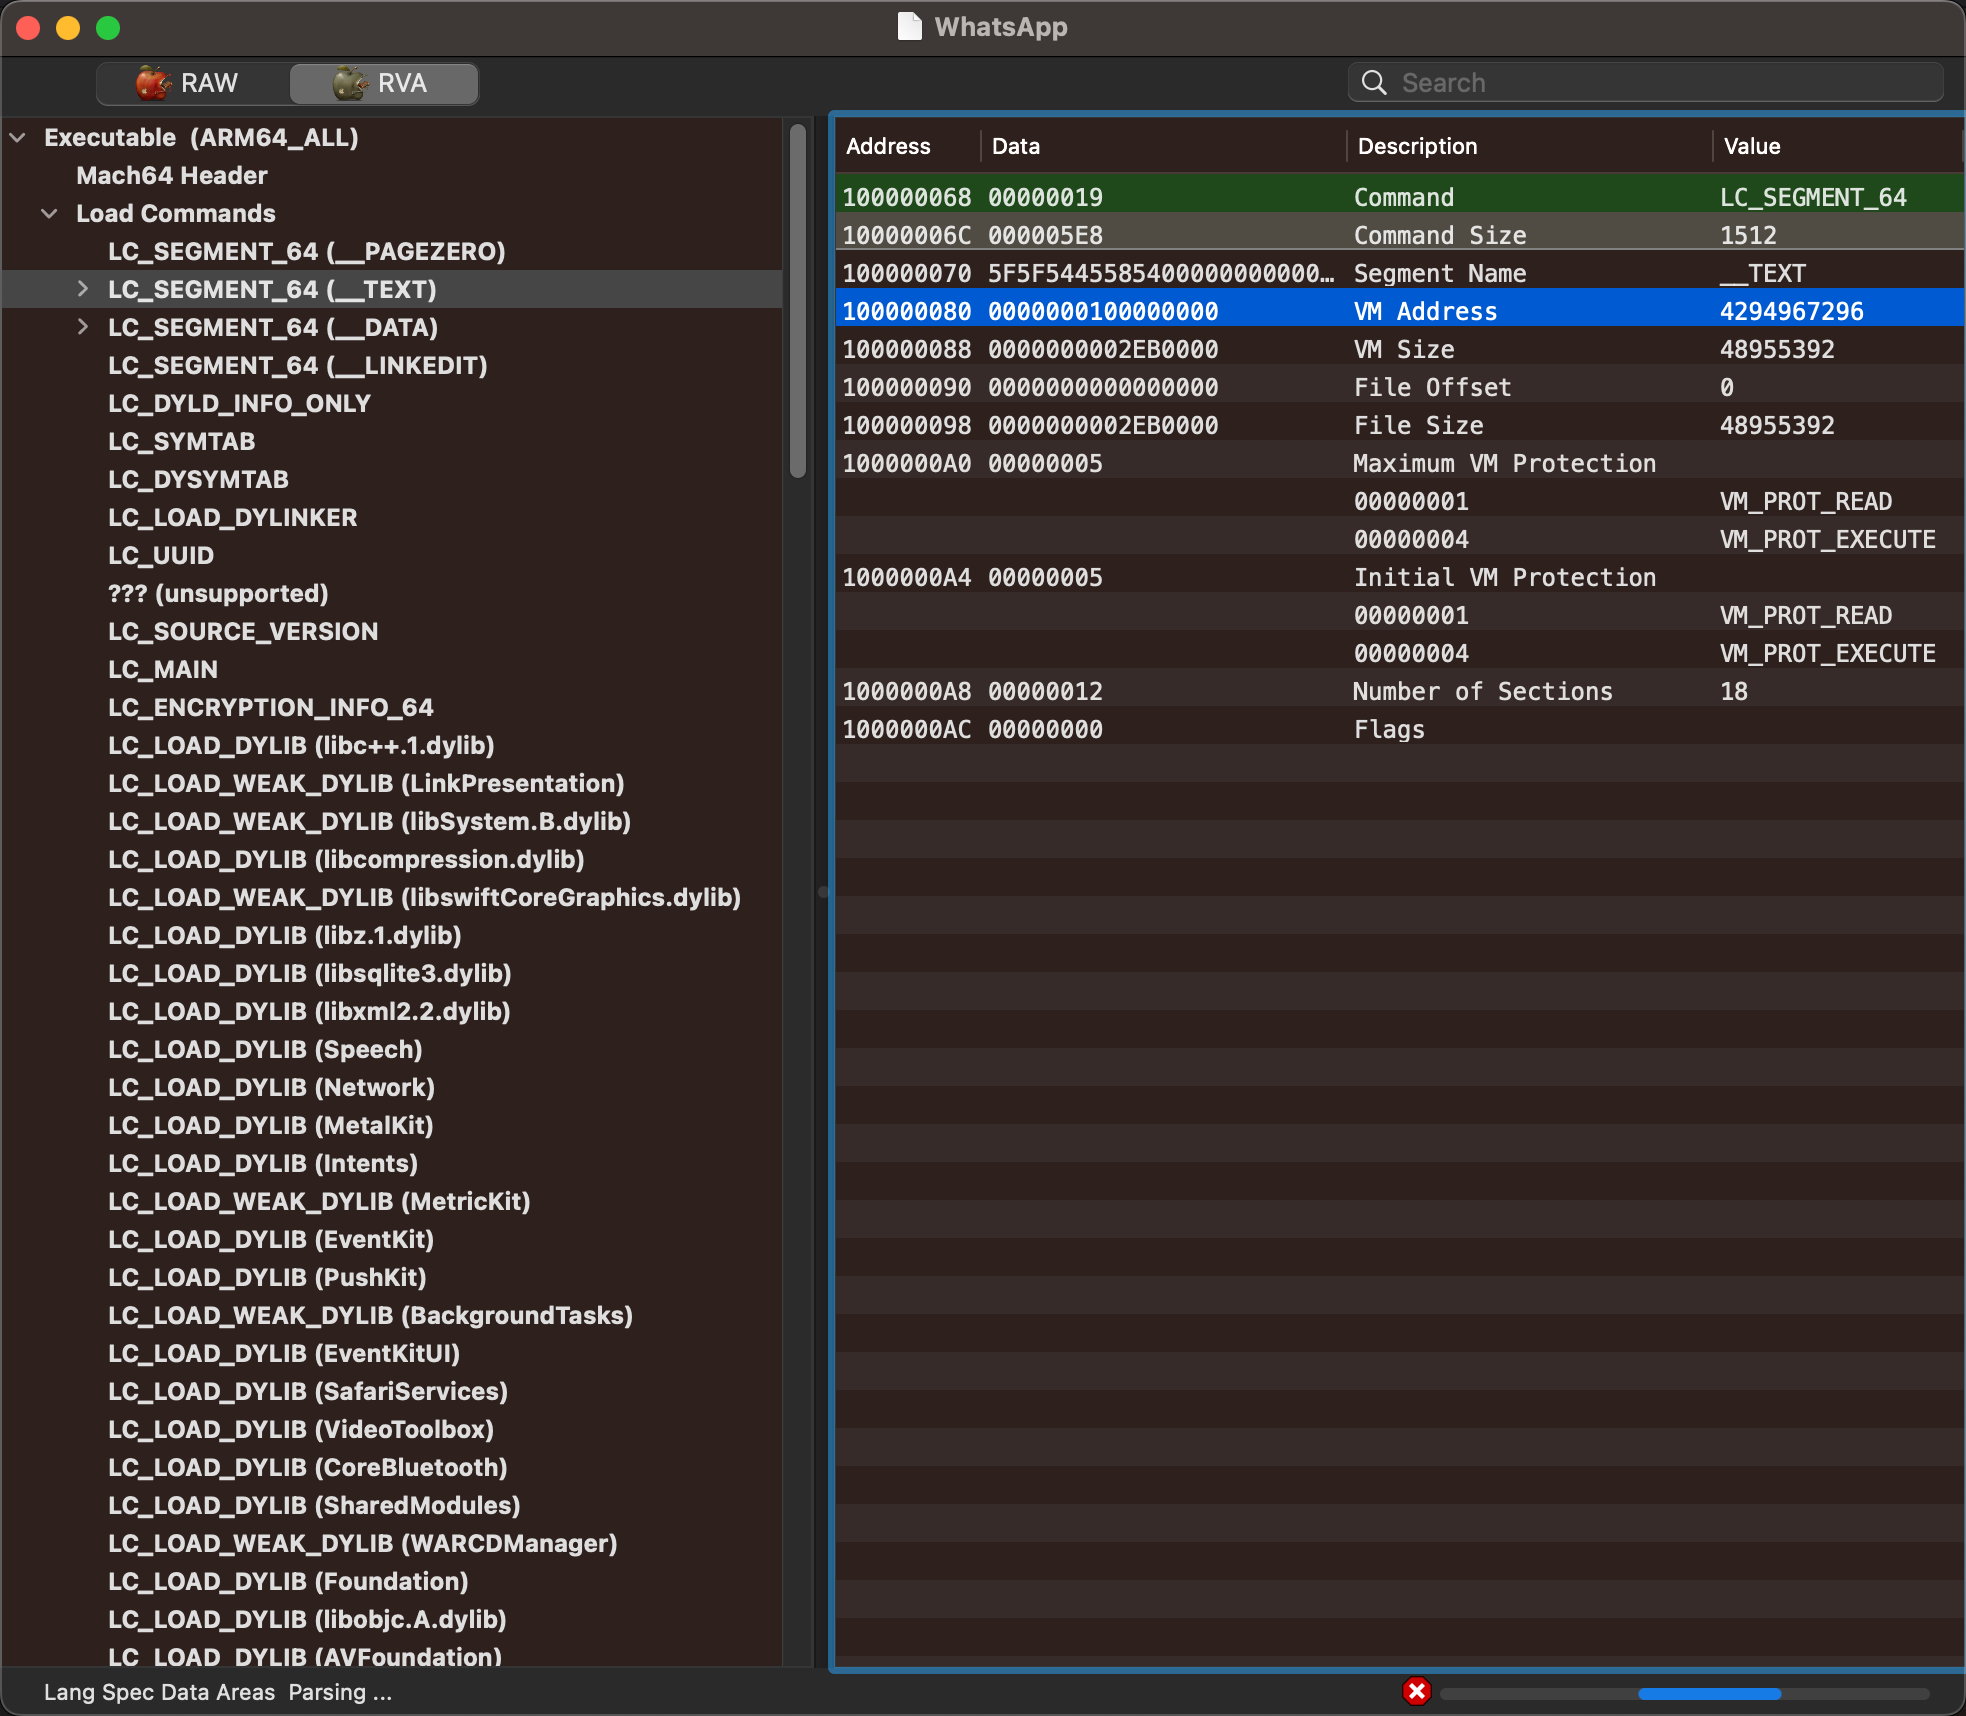Expand the LC_SEGMENT_64 (__TEXT) node
This screenshot has width=1966, height=1716.
coord(83,289)
